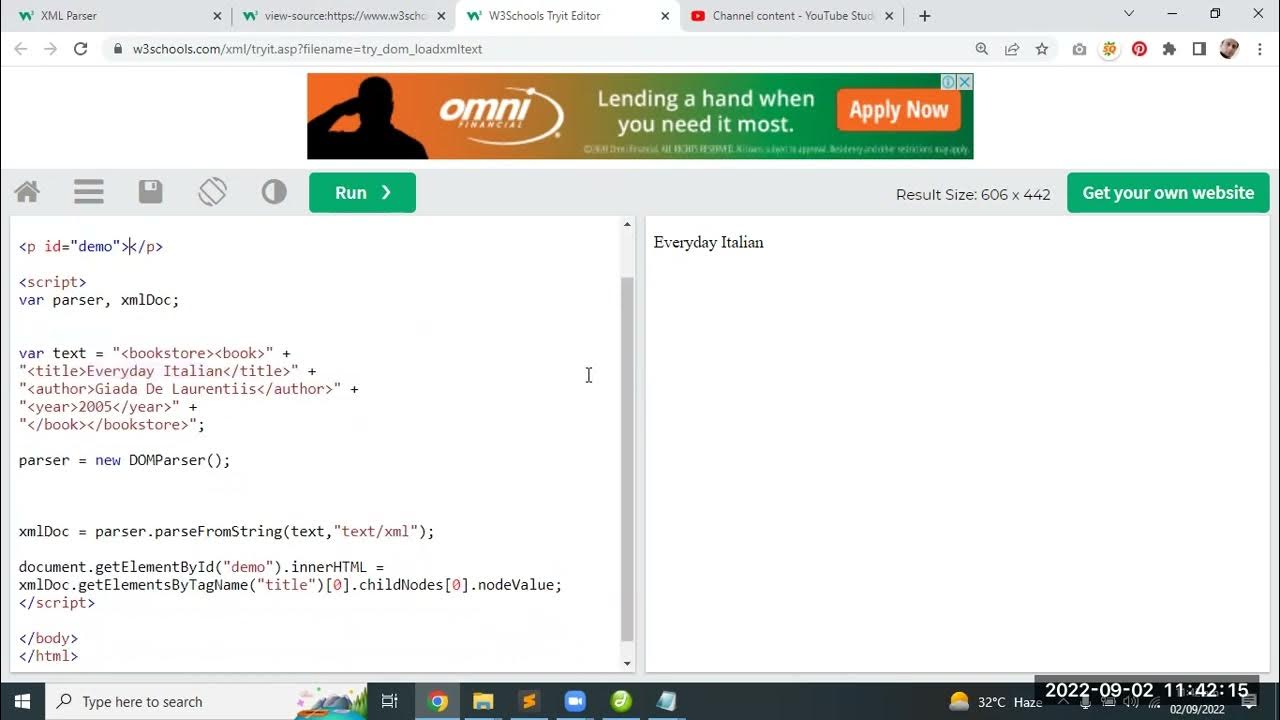Open the Extensions puzzle menu
The width and height of the screenshot is (1280, 720).
coord(1169,49)
